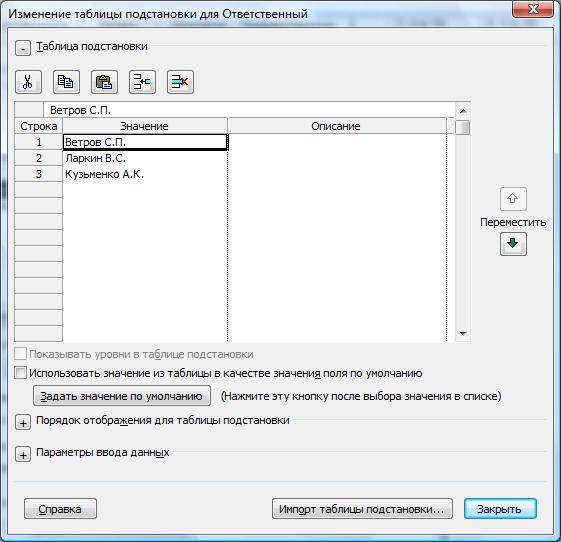
Task: Click row header number 3
Action: click(39, 174)
